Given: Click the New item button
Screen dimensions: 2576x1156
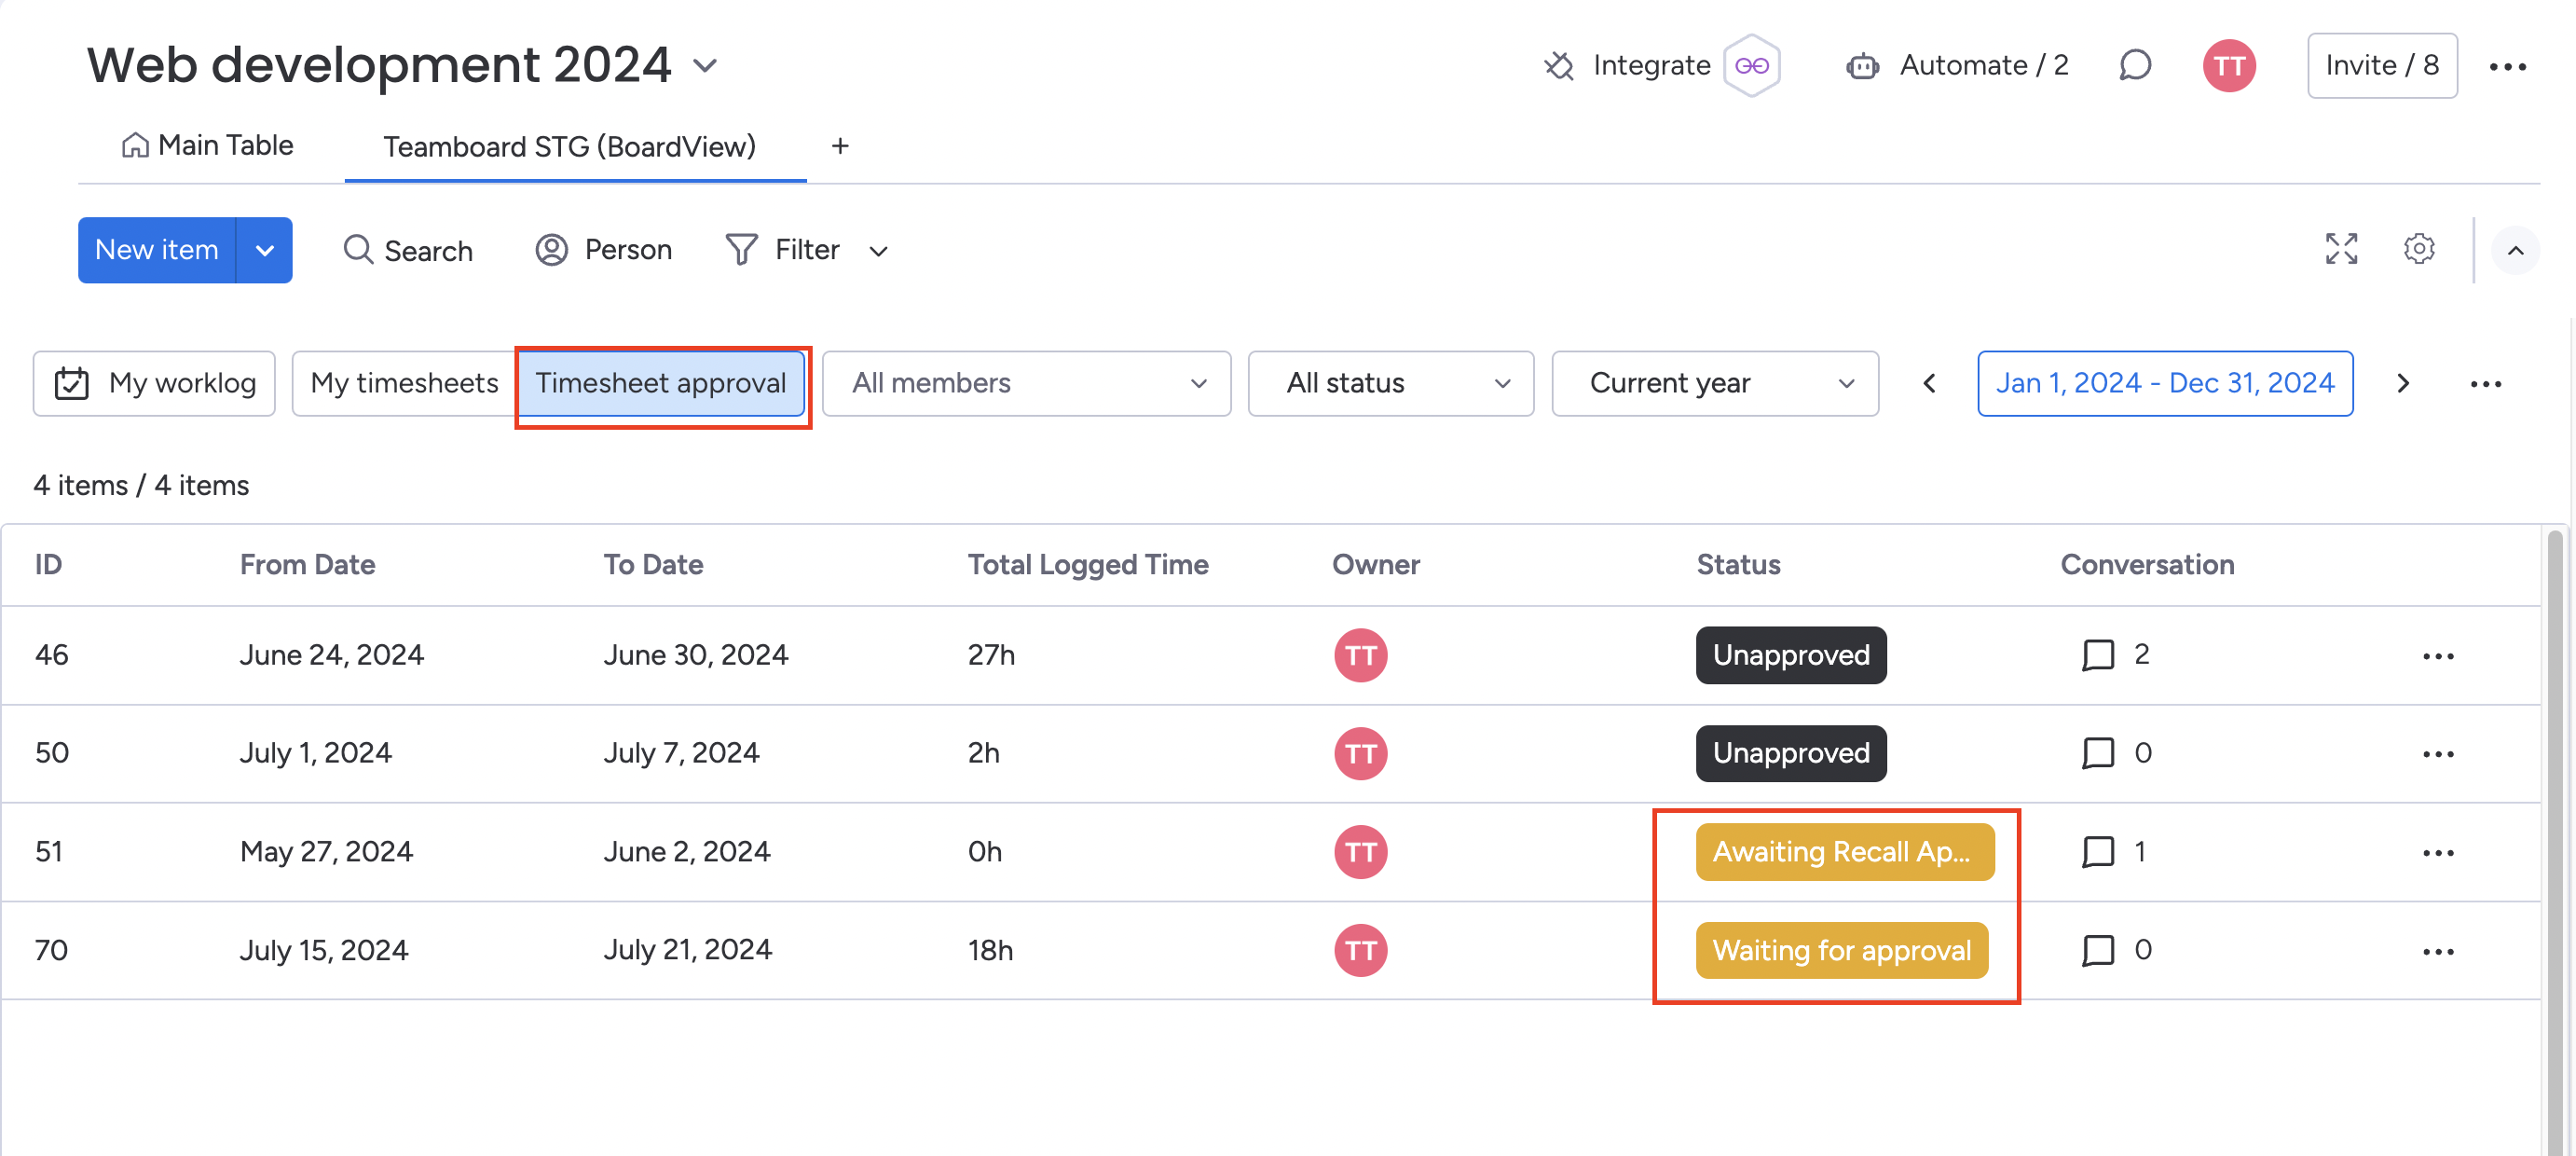Looking at the screenshot, I should (x=155, y=250).
